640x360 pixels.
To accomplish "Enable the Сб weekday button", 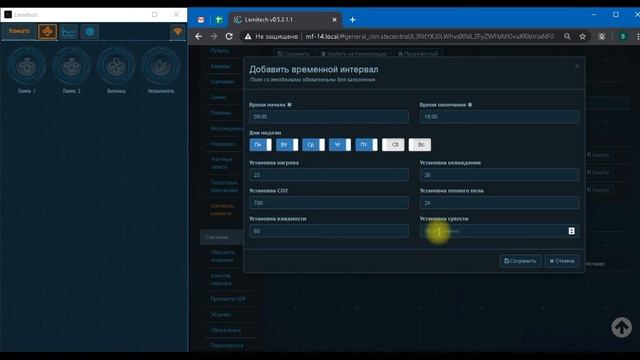I will coord(393,144).
